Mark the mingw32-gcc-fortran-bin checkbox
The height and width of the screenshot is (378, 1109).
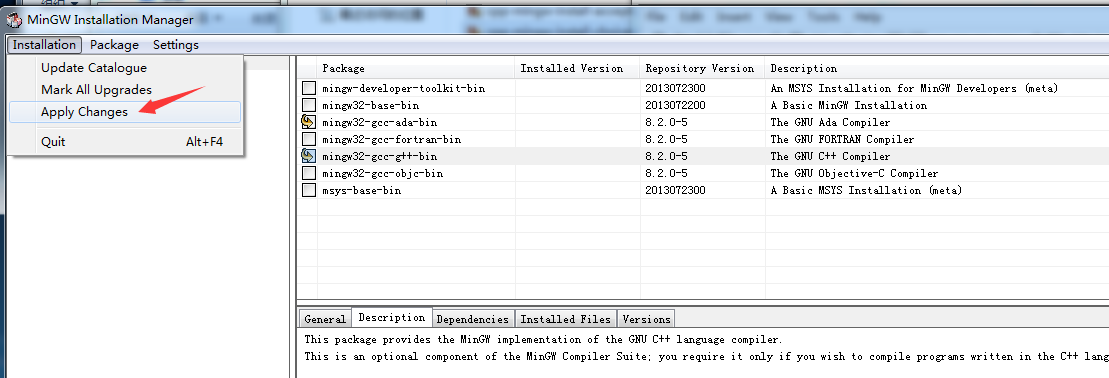[x=308, y=139]
